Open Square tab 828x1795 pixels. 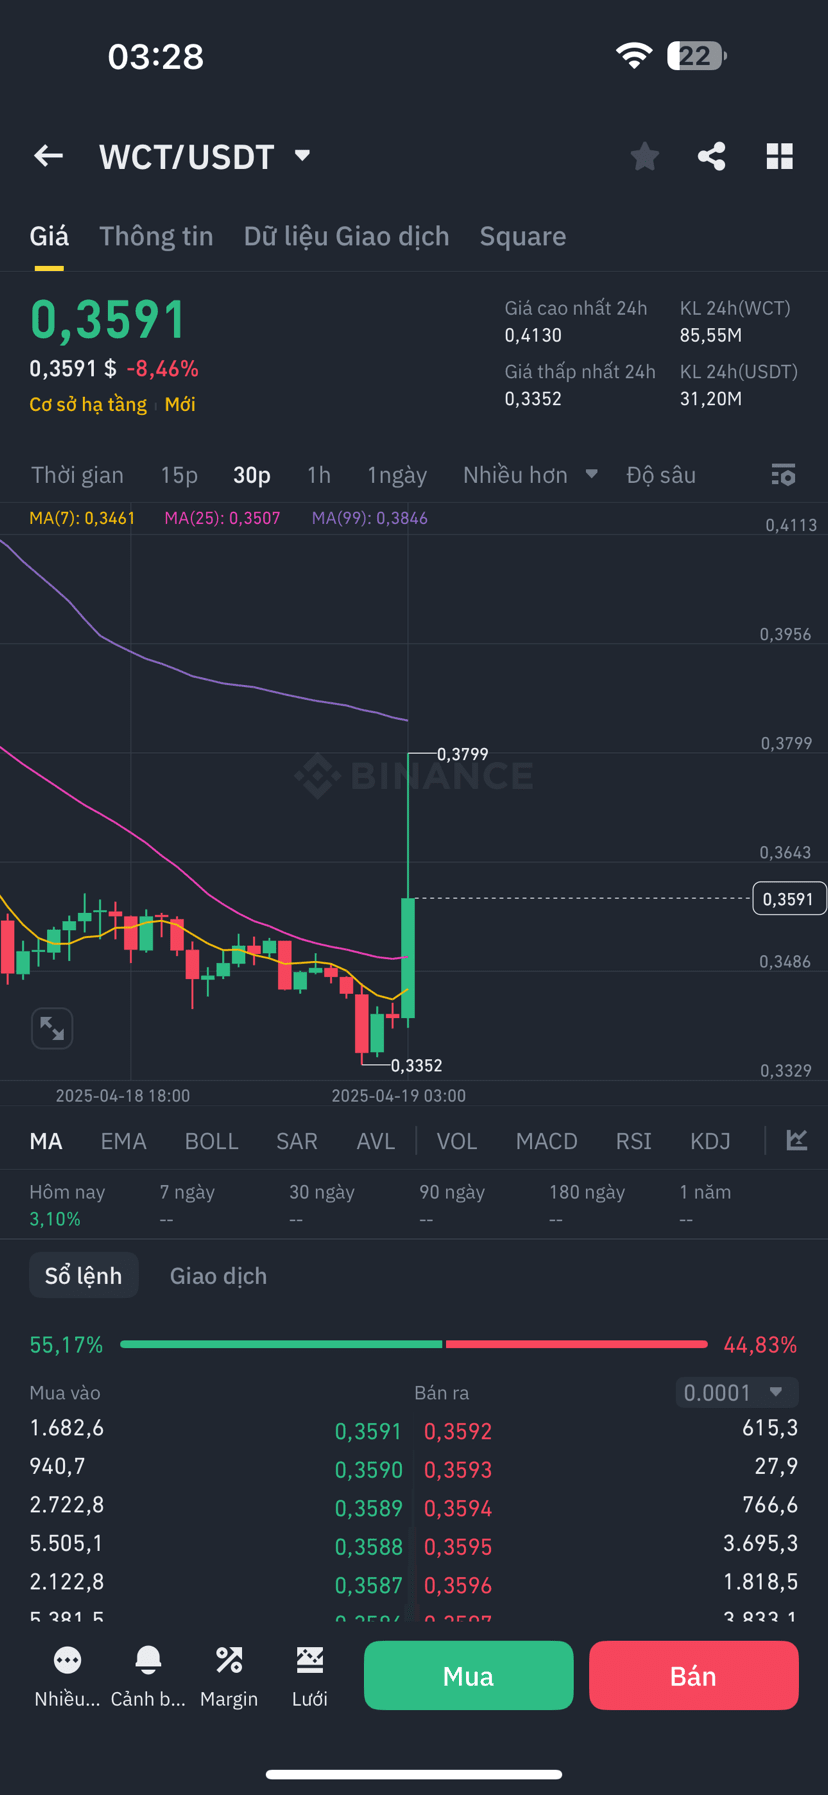click(523, 236)
